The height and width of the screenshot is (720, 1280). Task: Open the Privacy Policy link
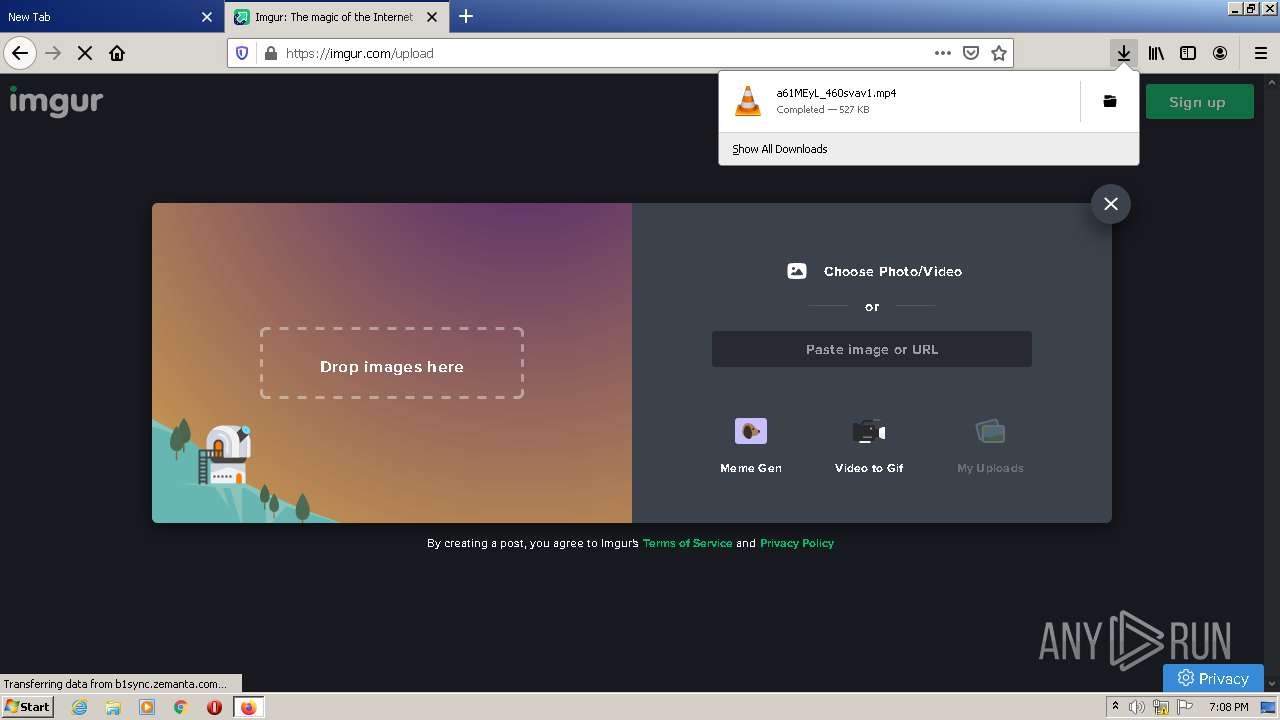point(797,543)
